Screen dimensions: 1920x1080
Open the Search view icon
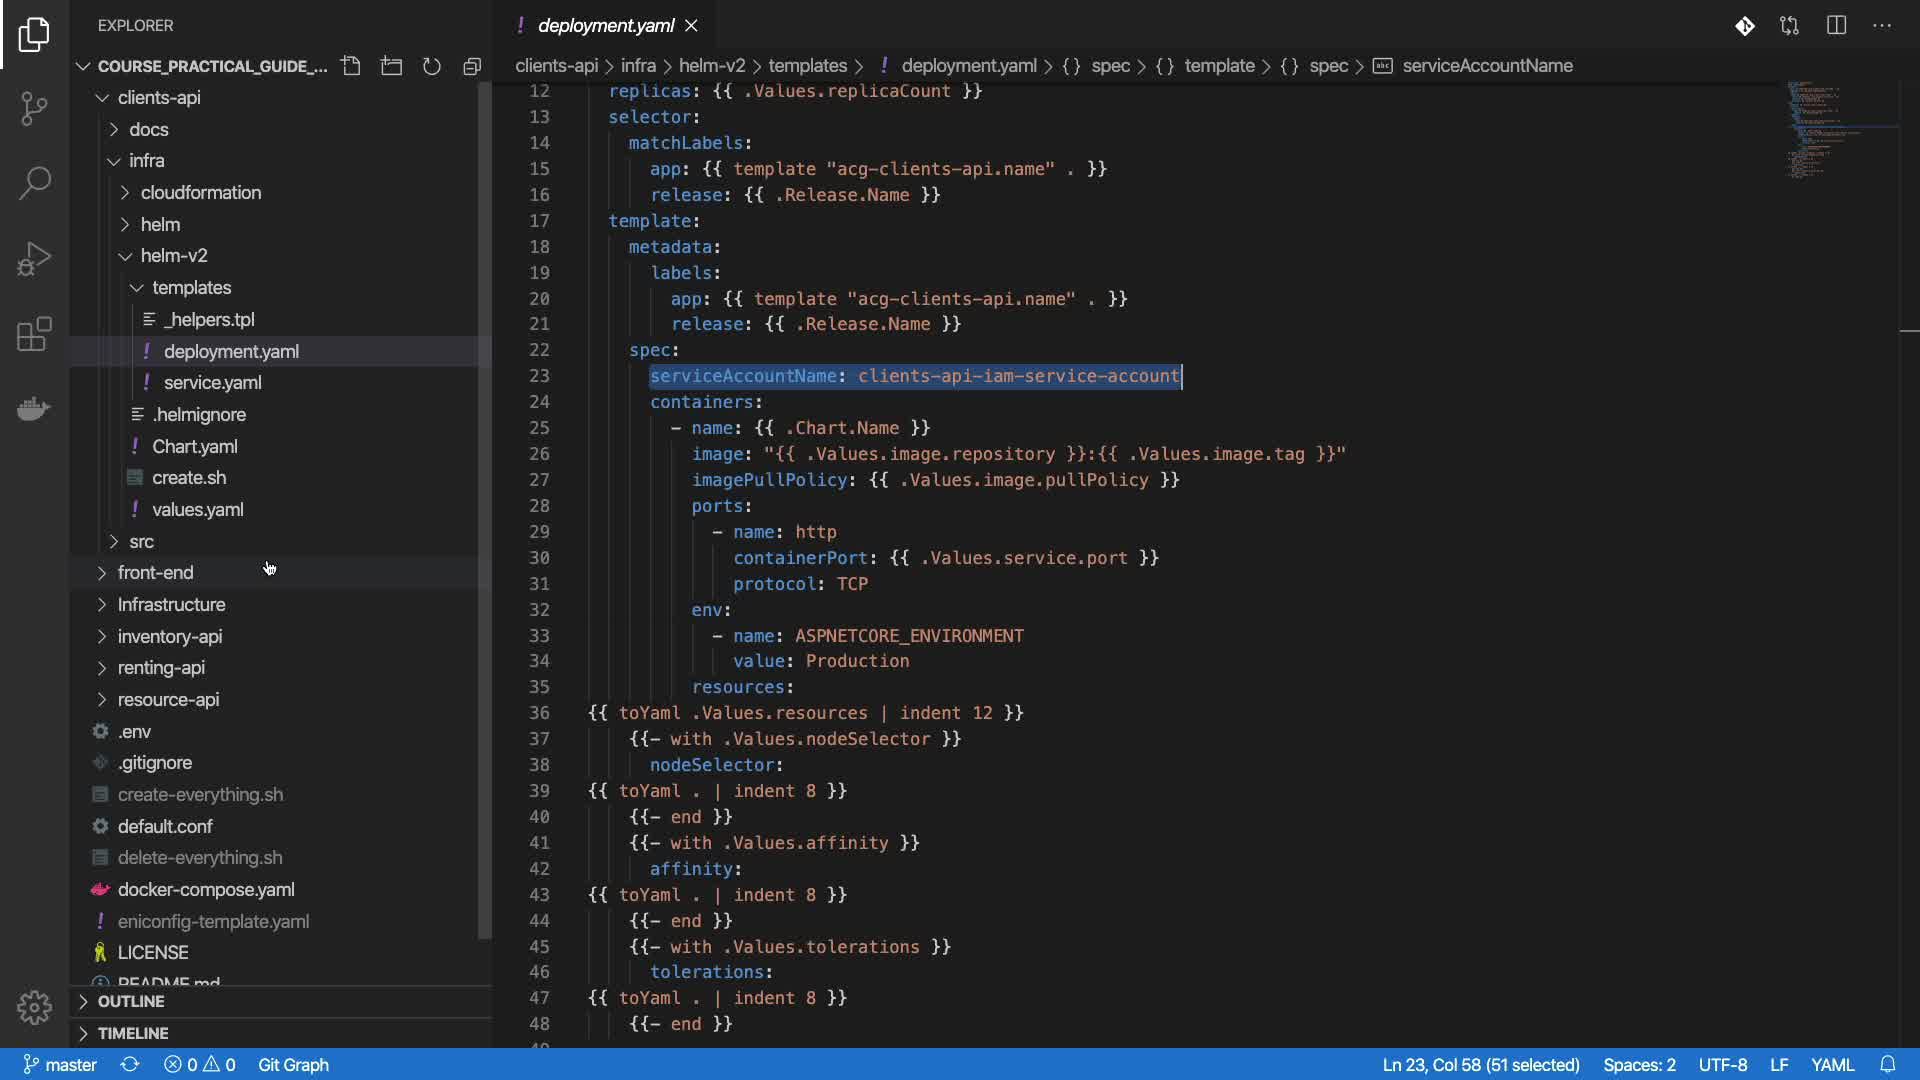(x=34, y=183)
